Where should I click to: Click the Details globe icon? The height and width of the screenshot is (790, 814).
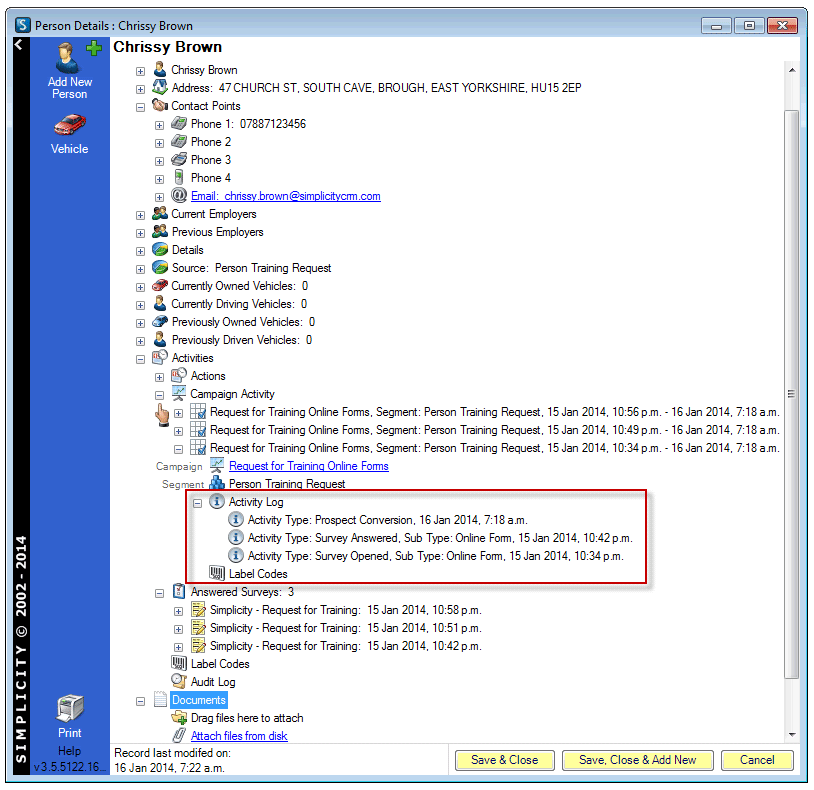[x=160, y=250]
